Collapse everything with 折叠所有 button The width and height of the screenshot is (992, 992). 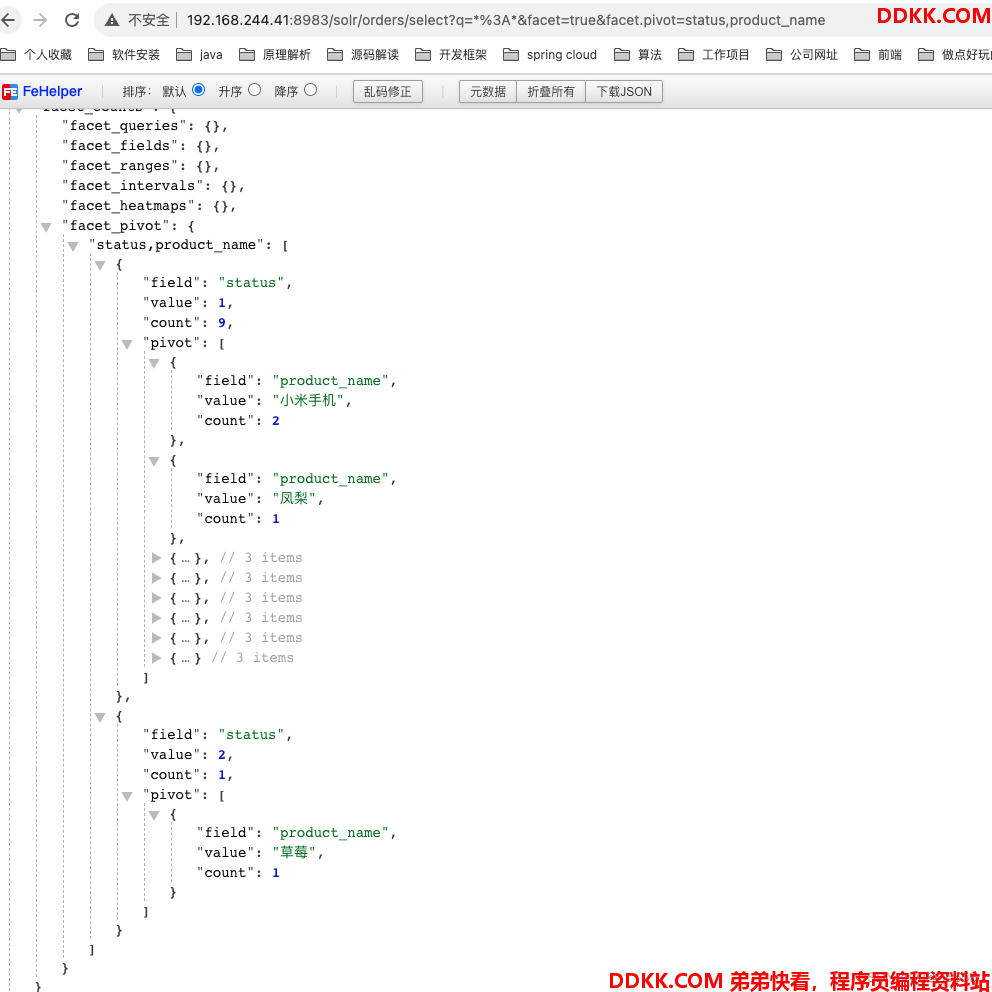tap(551, 92)
